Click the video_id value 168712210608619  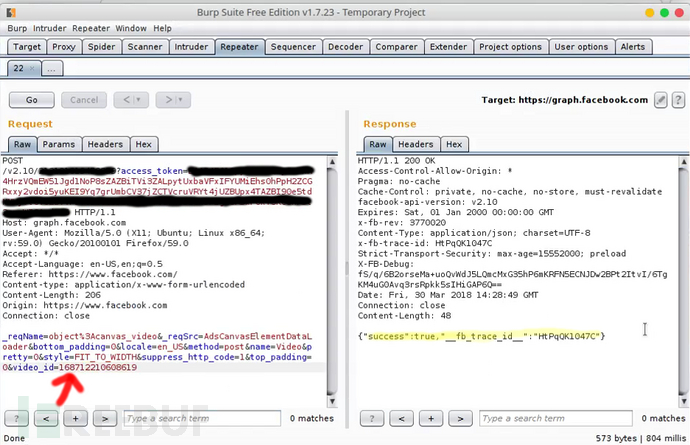coord(98,368)
